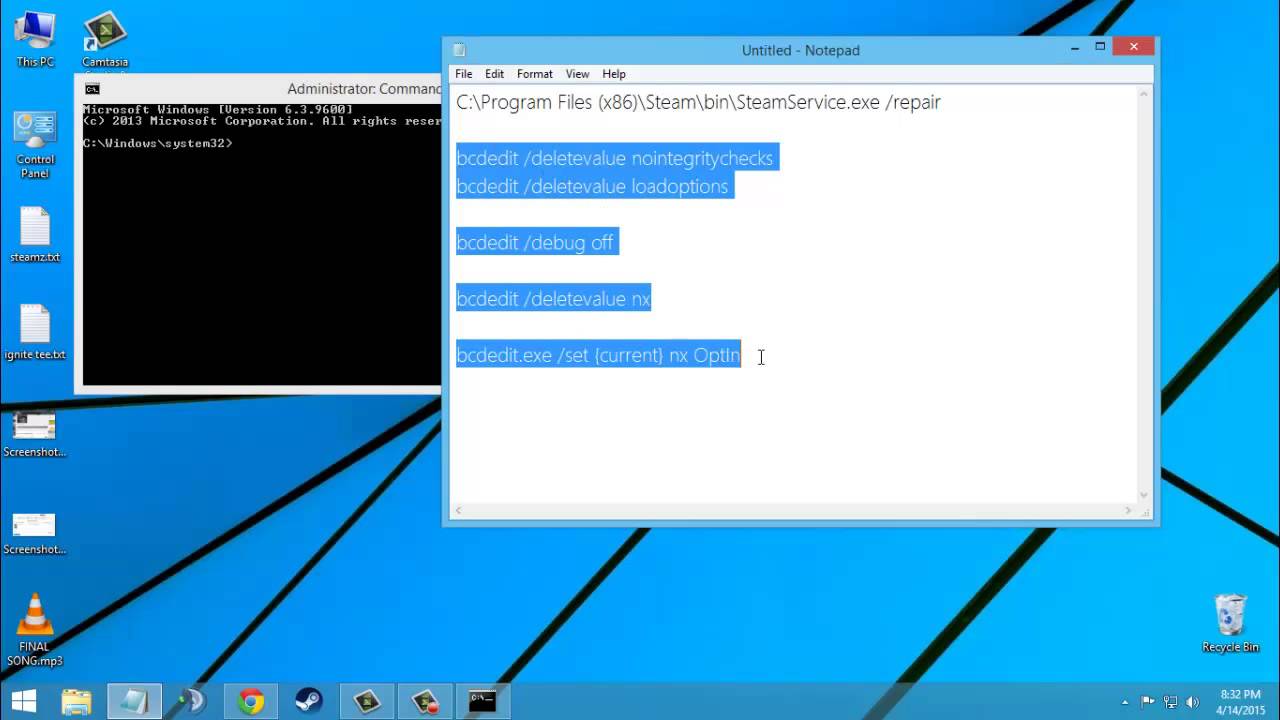Open the Camtasia Recorder taskbar icon
This screenshot has height=720, width=1280.
[x=424, y=701]
